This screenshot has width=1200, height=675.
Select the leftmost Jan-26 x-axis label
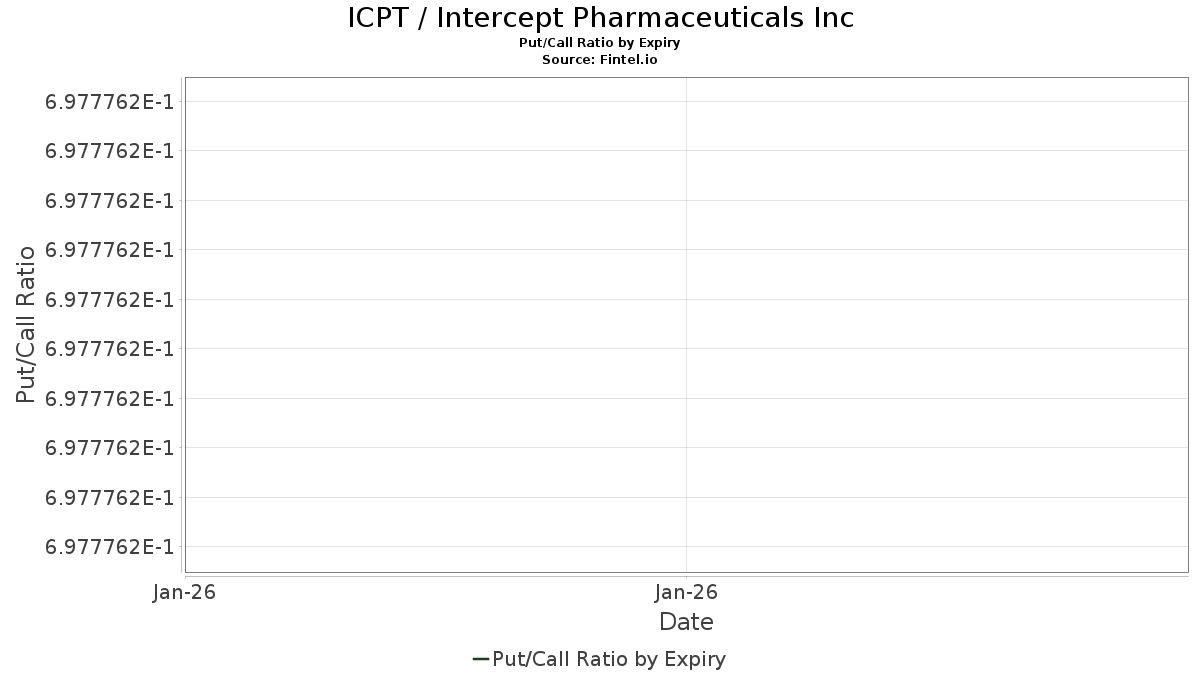click(184, 592)
